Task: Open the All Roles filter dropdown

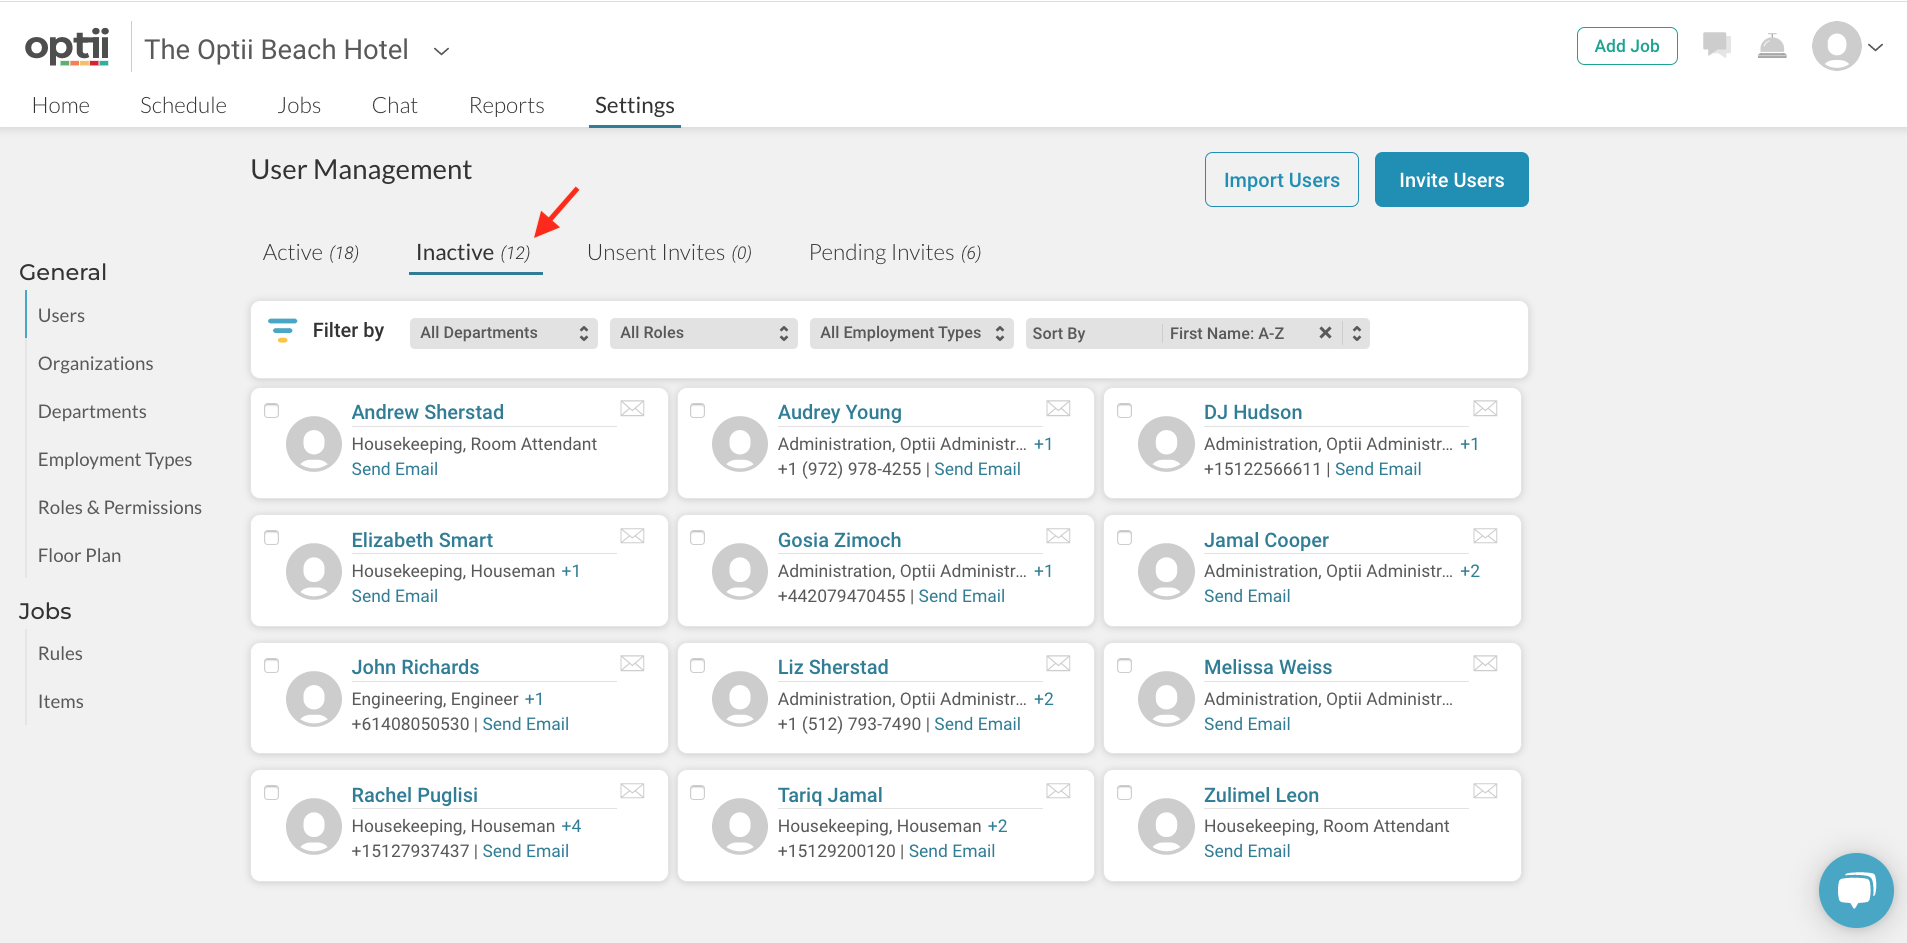Action: tap(704, 333)
